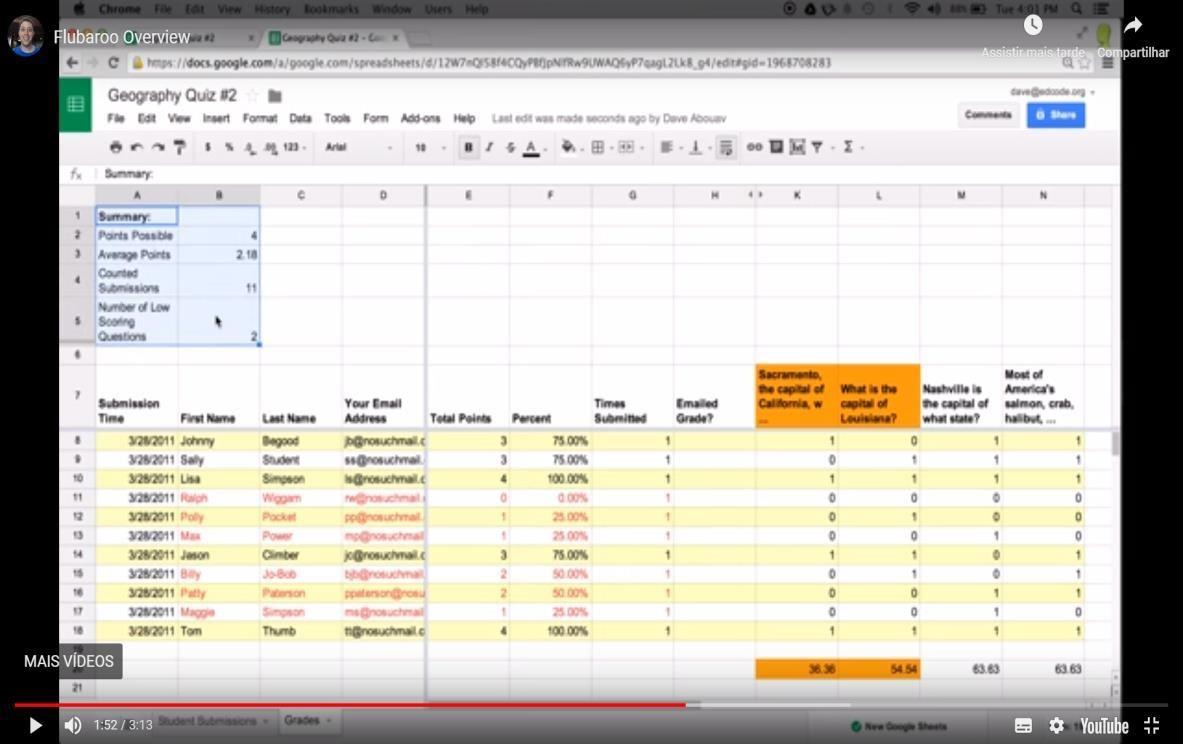Click the Insert chart icon

(x=797, y=147)
